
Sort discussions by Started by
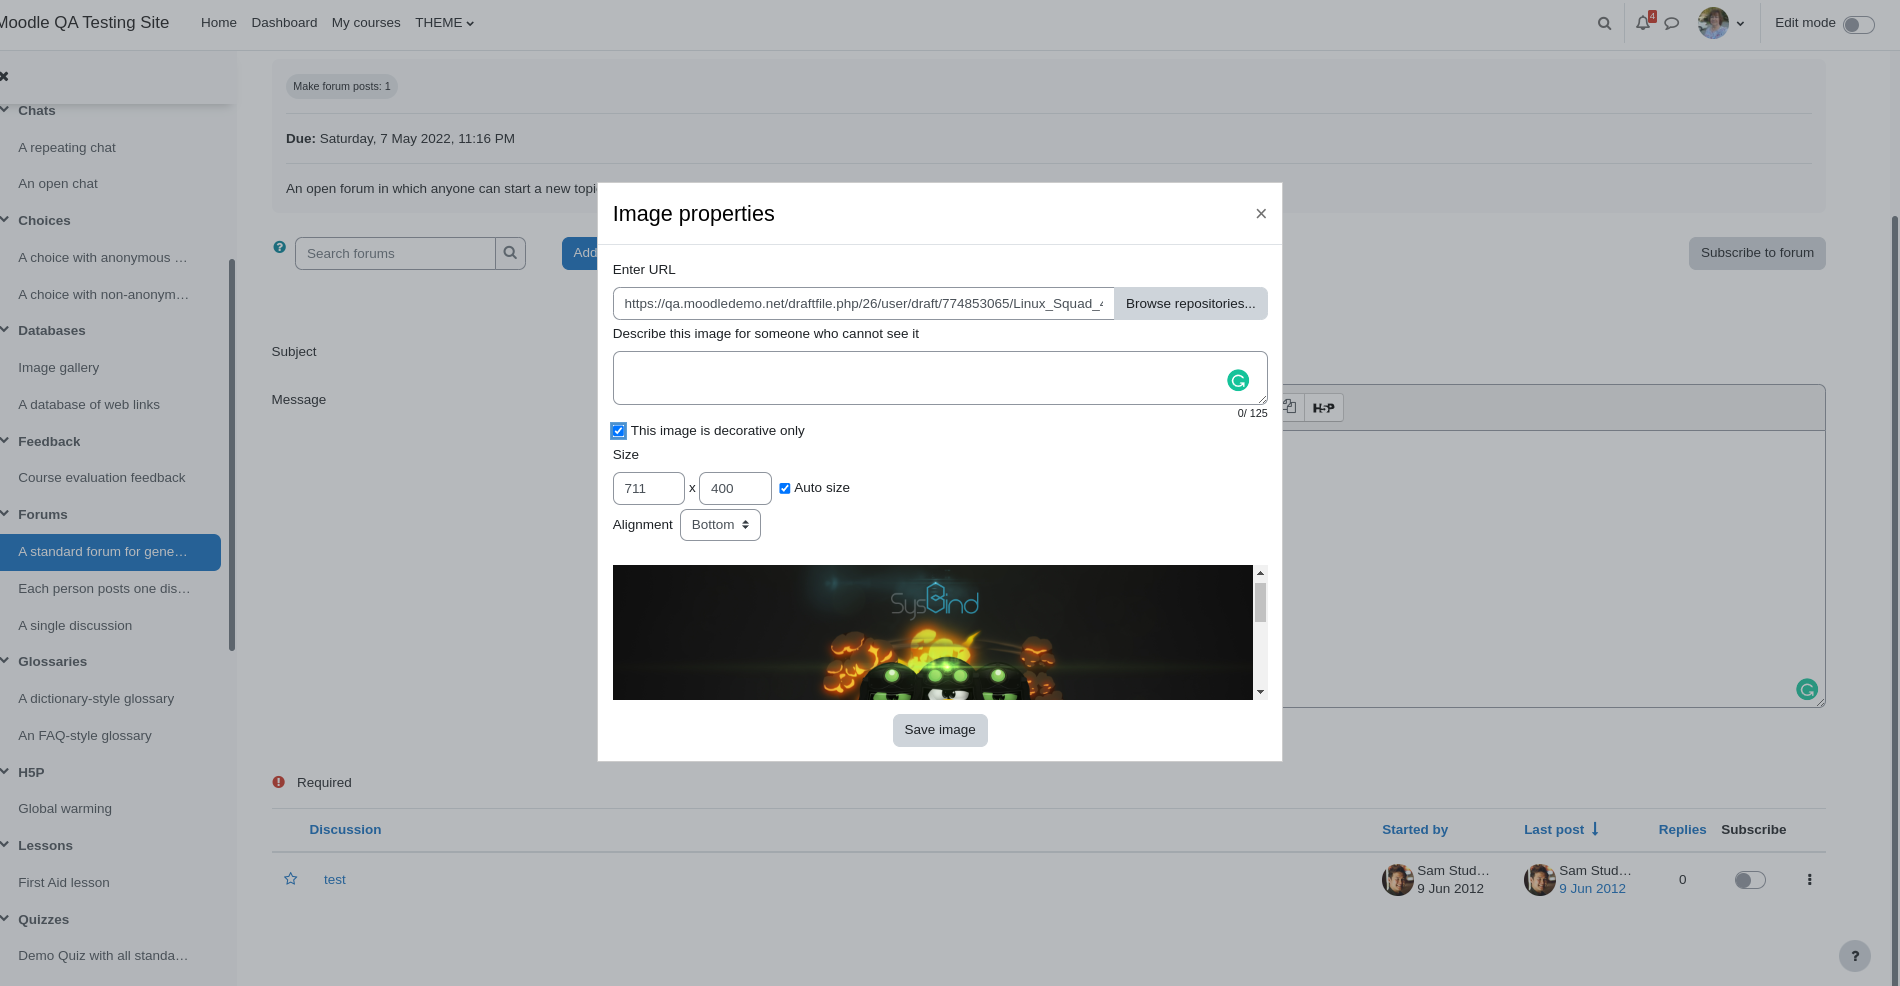point(1415,829)
